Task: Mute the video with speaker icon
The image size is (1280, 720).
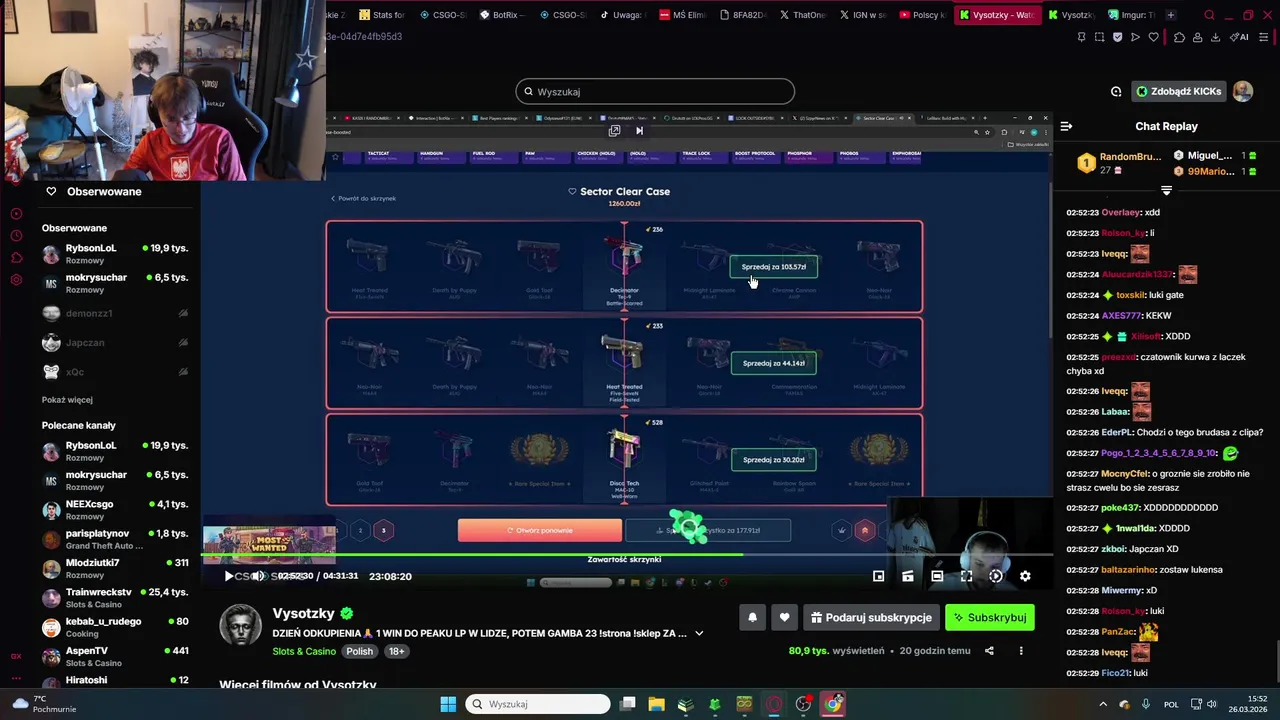Action: tap(258, 576)
